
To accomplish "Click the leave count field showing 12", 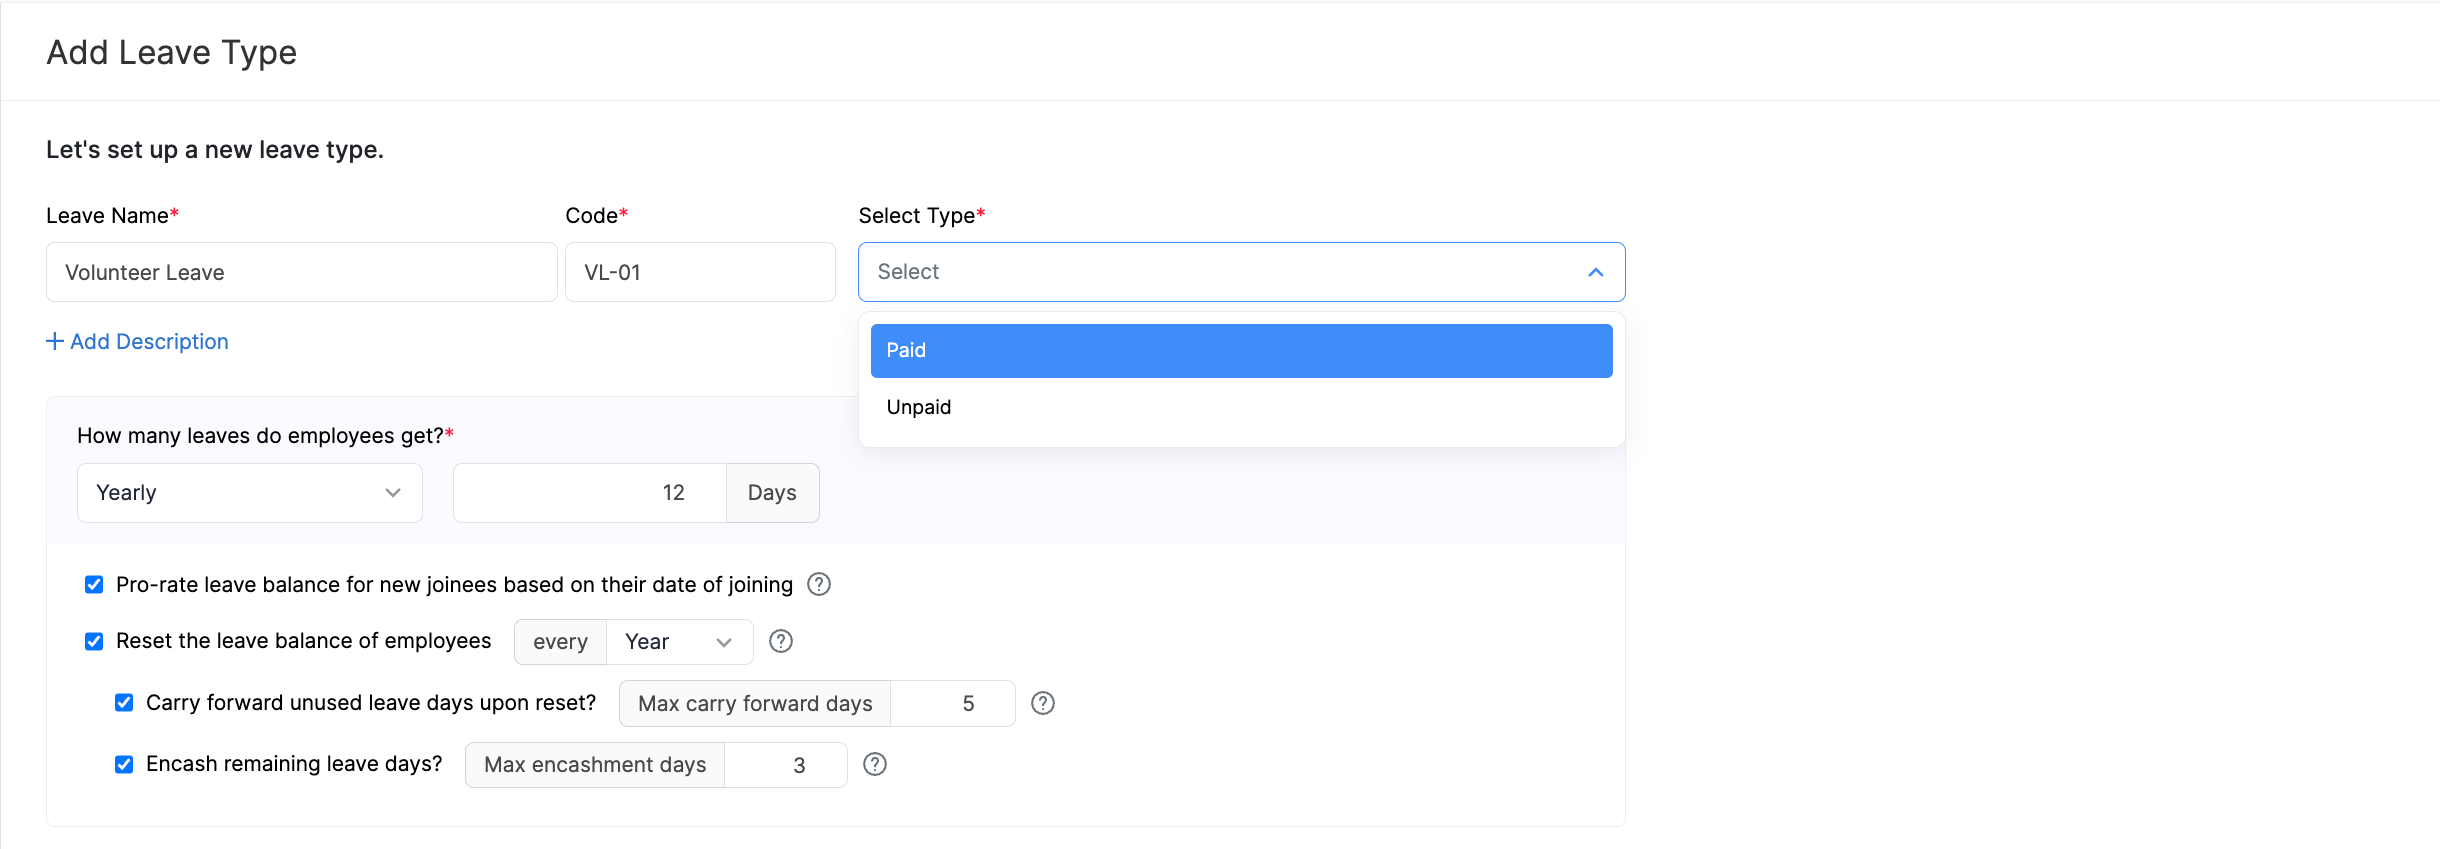I will click(590, 493).
